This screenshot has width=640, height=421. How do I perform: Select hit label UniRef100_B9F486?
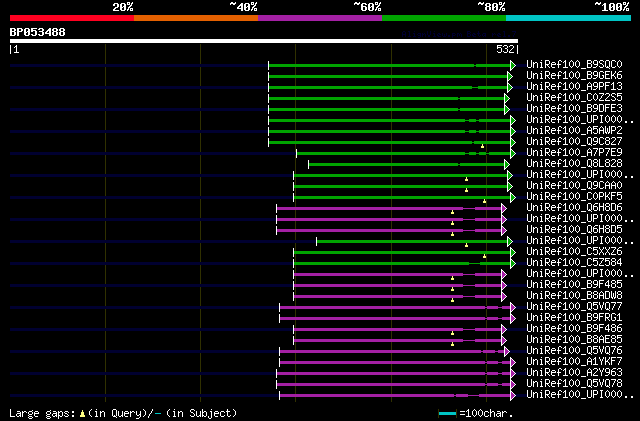click(x=574, y=329)
